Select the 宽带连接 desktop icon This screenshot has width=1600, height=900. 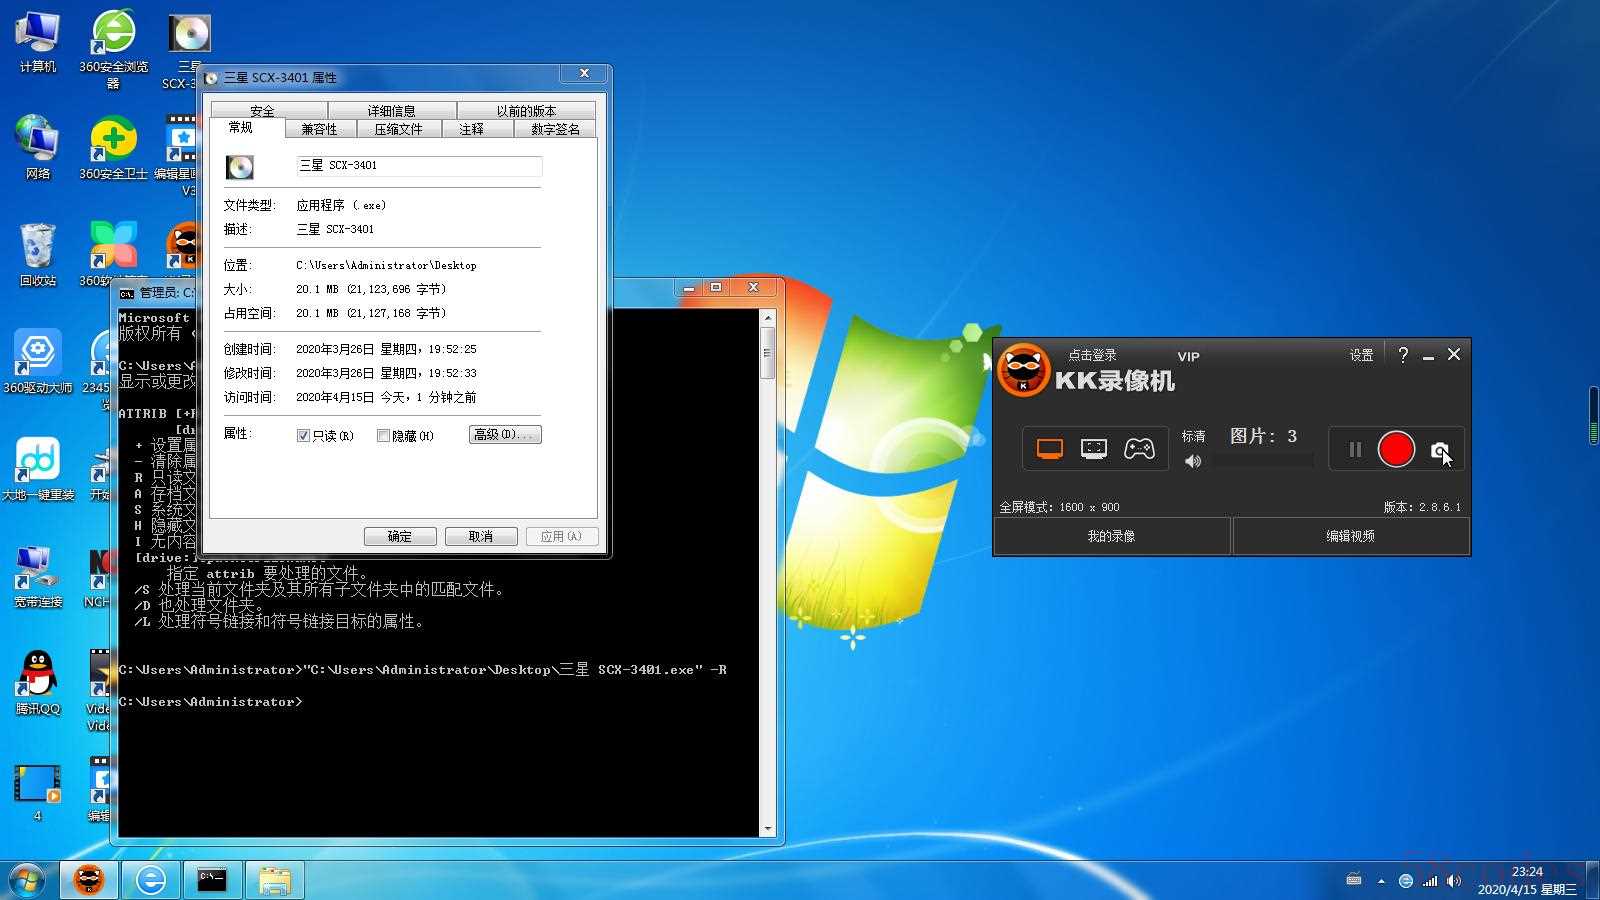tap(38, 576)
